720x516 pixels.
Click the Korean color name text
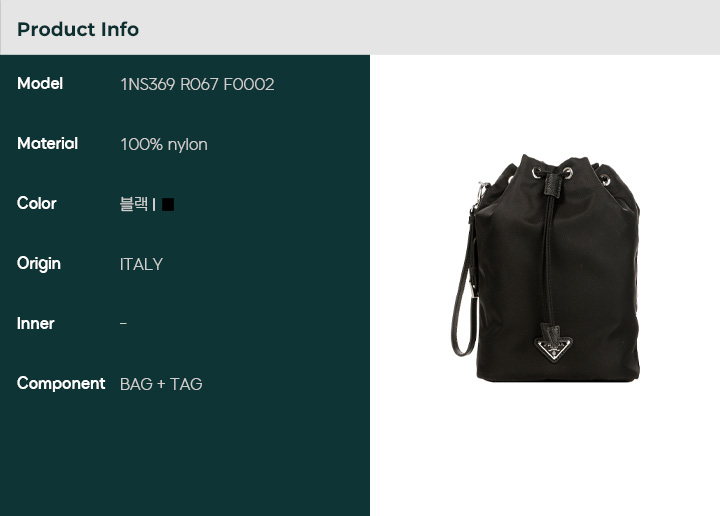click(134, 204)
